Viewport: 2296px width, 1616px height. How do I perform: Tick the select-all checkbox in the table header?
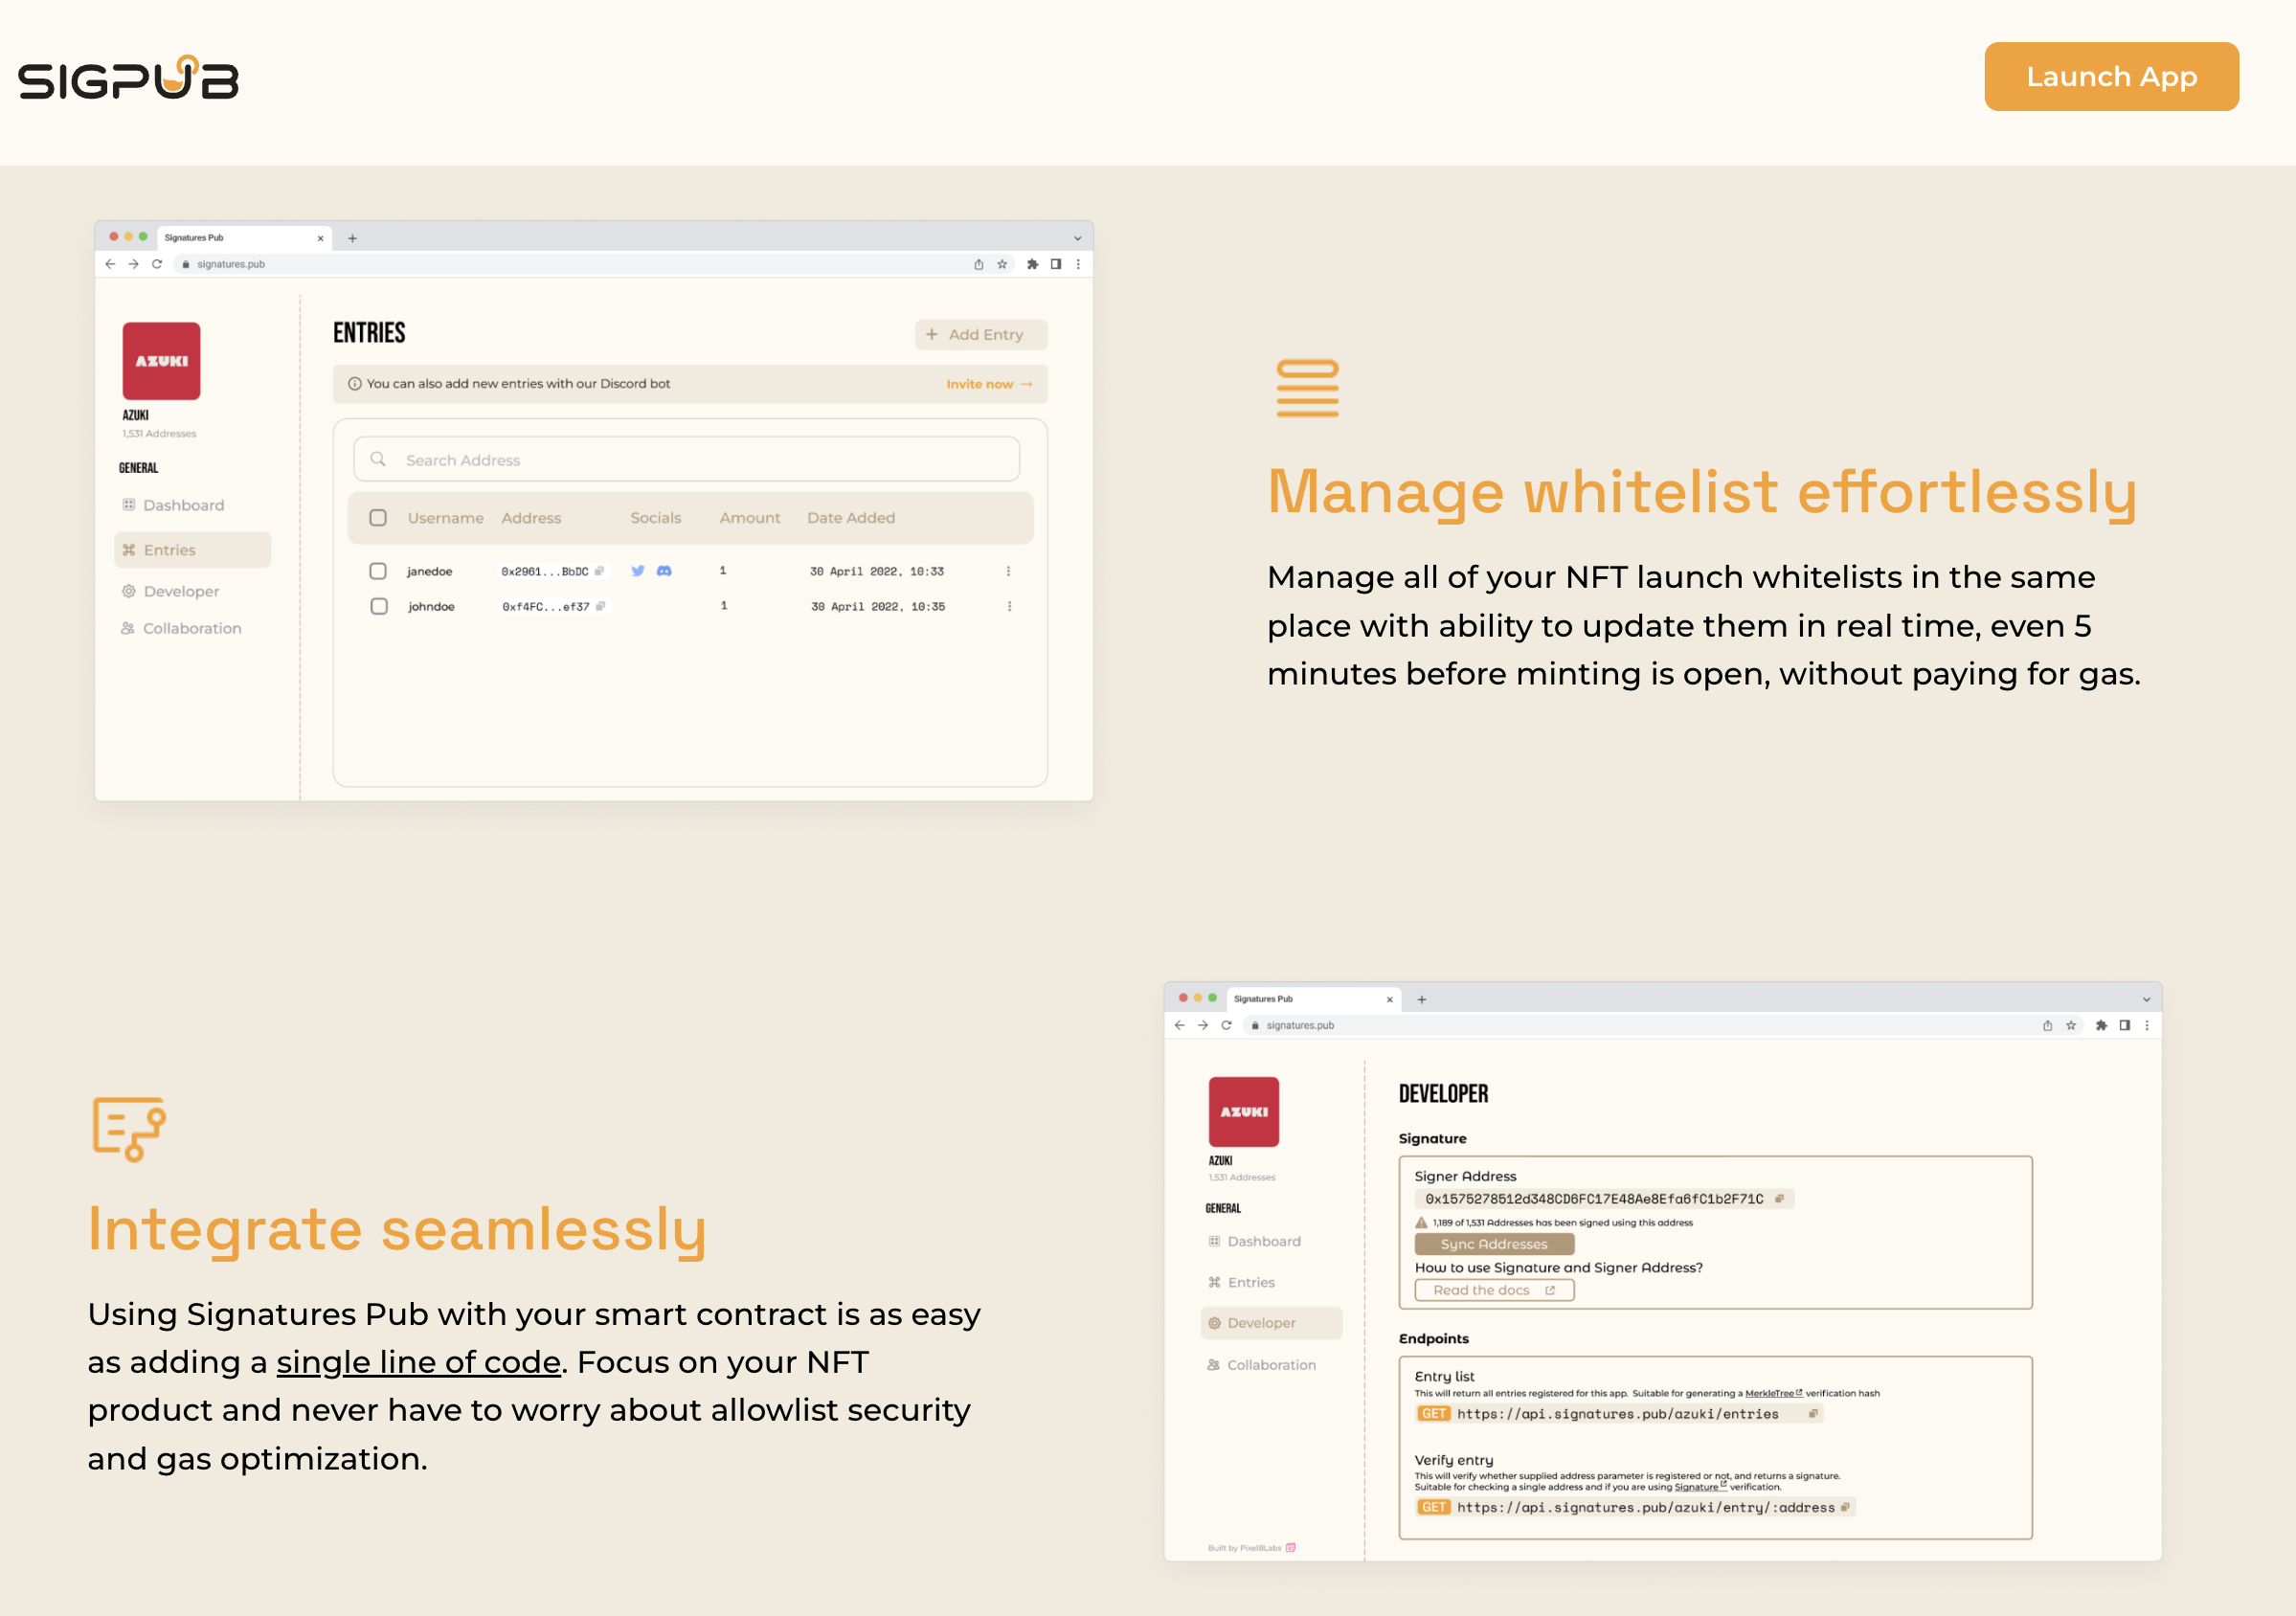coord(378,518)
